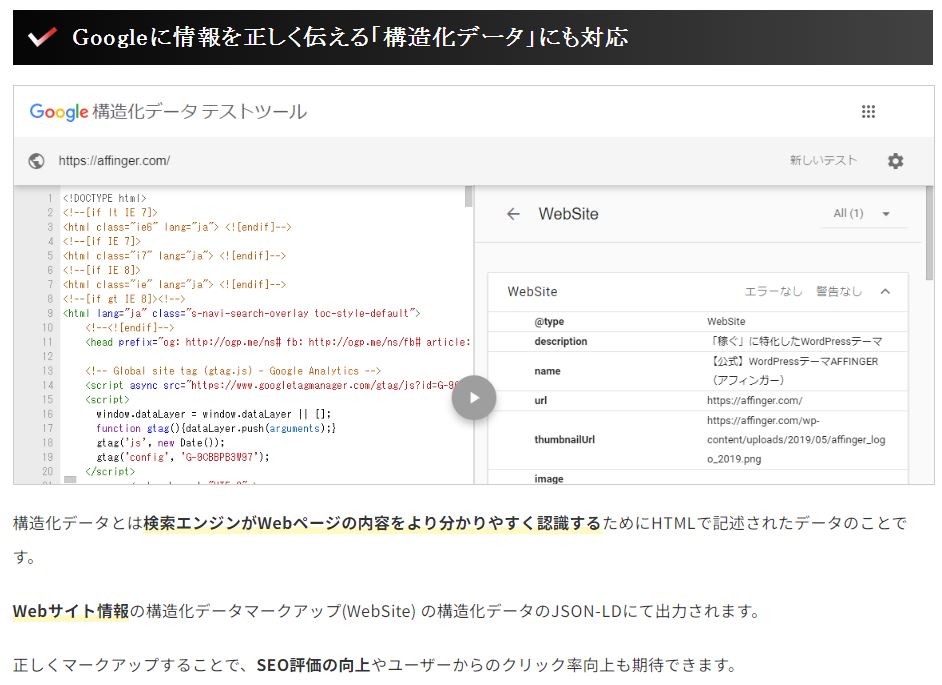Open the All (1) dropdown
The width and height of the screenshot is (942, 685).
862,213
